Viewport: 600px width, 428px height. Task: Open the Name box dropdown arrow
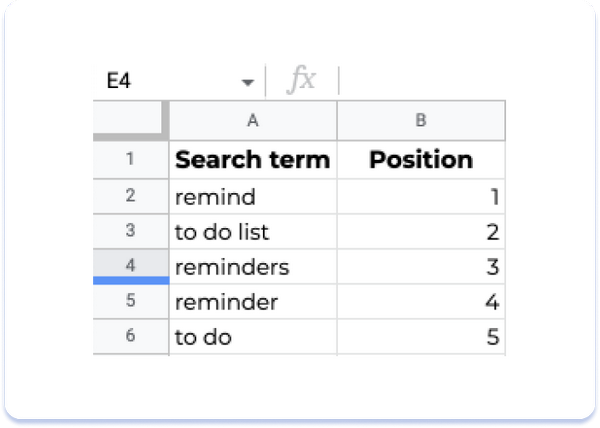pos(248,82)
